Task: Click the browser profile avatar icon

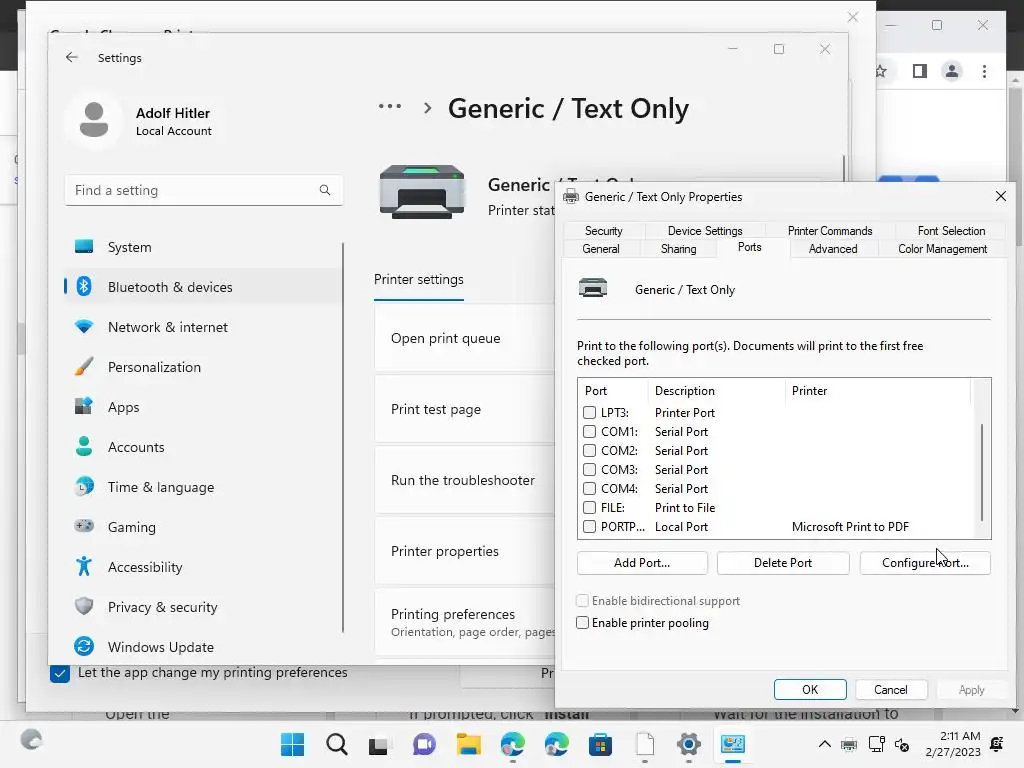Action: pos(952,71)
